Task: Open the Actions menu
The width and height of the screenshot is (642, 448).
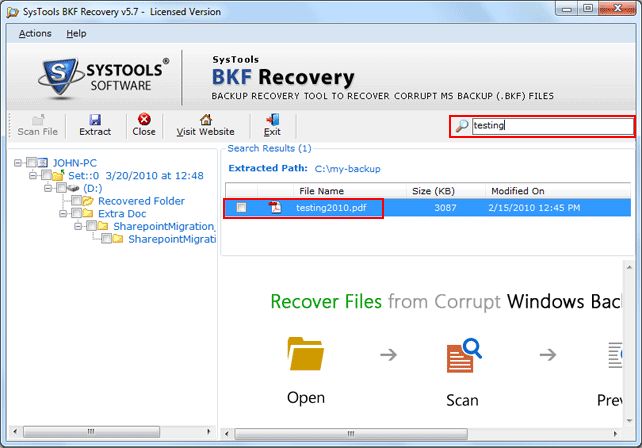Action: (x=35, y=34)
